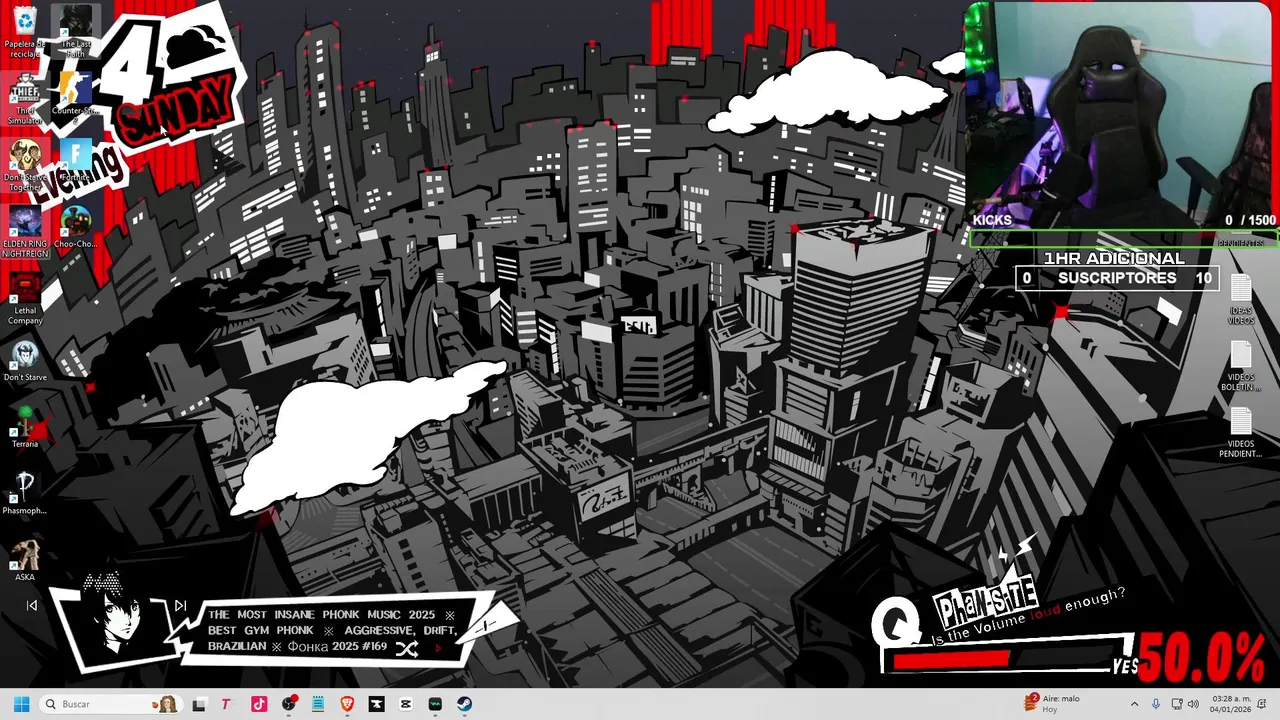The width and height of the screenshot is (1280, 720).
Task: Open the speaker volume tray icon
Action: [x=1193, y=704]
